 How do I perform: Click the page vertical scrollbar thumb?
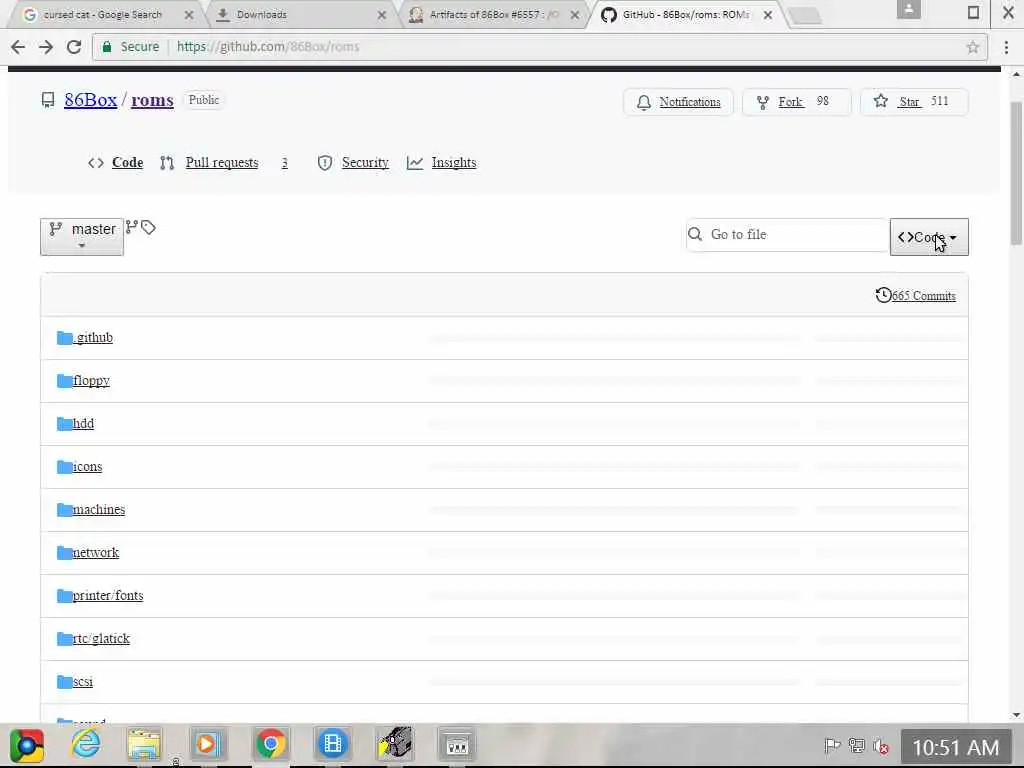tap(1016, 174)
